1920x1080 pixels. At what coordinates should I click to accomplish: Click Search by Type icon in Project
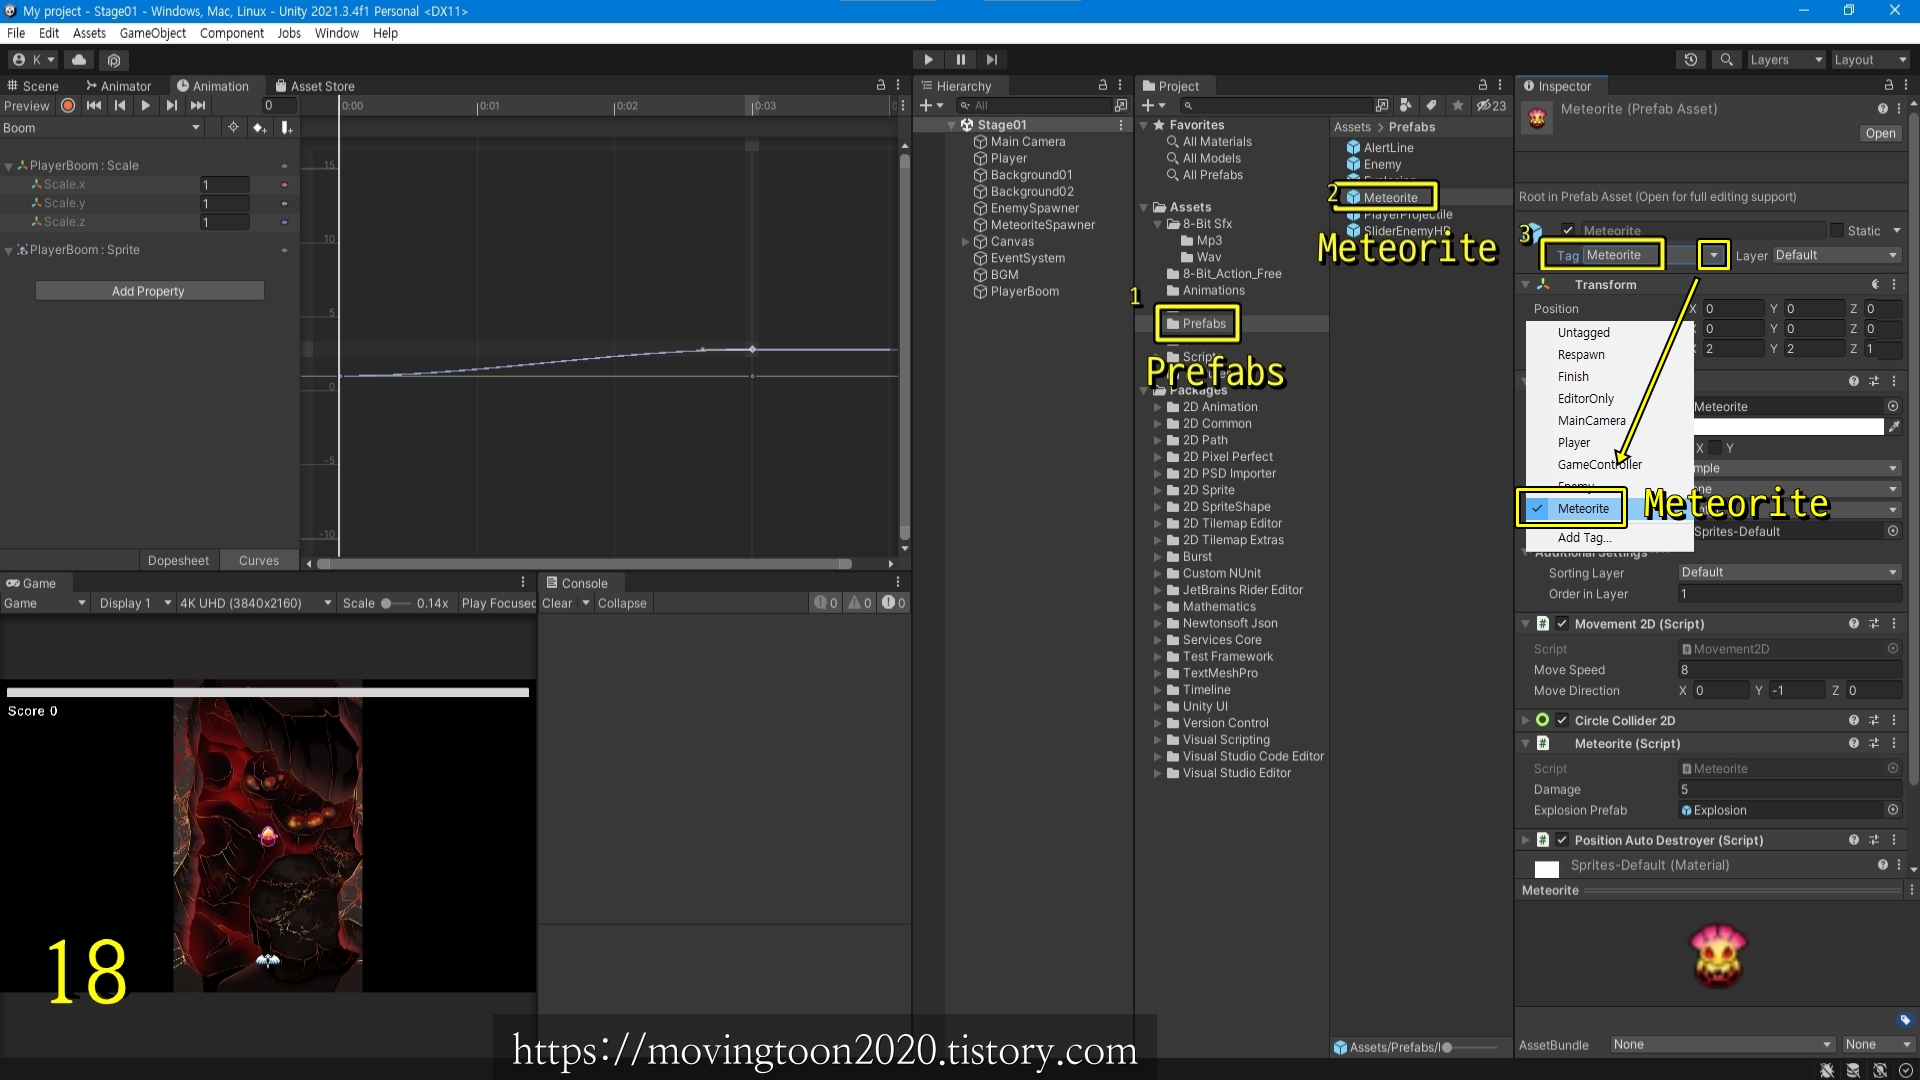[1406, 105]
